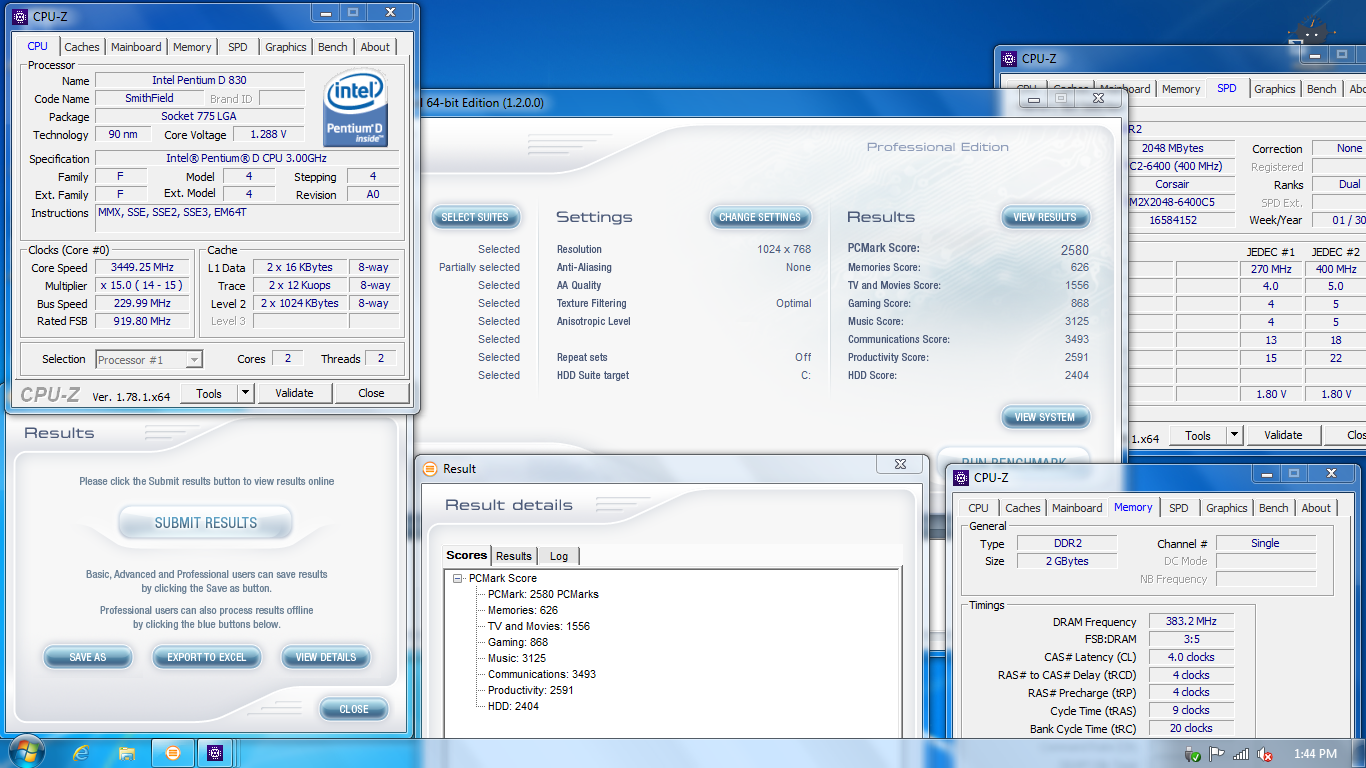Screen dimensions: 1366x768
Task: Select the 'TV and Movies: 1556' tree row
Action: tap(539, 626)
